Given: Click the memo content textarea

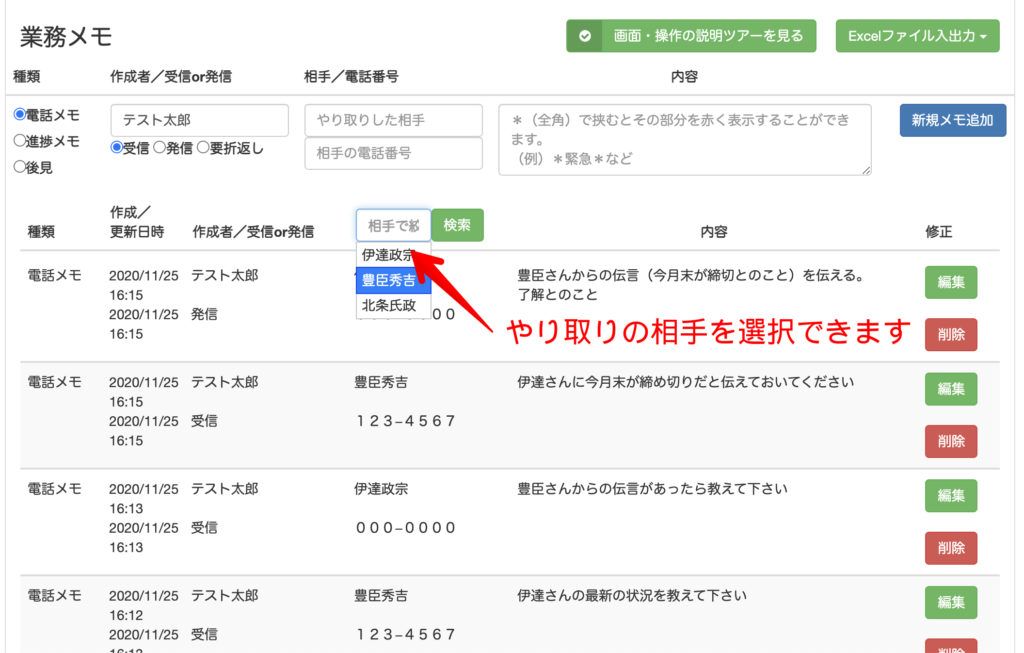Looking at the screenshot, I should [684, 139].
